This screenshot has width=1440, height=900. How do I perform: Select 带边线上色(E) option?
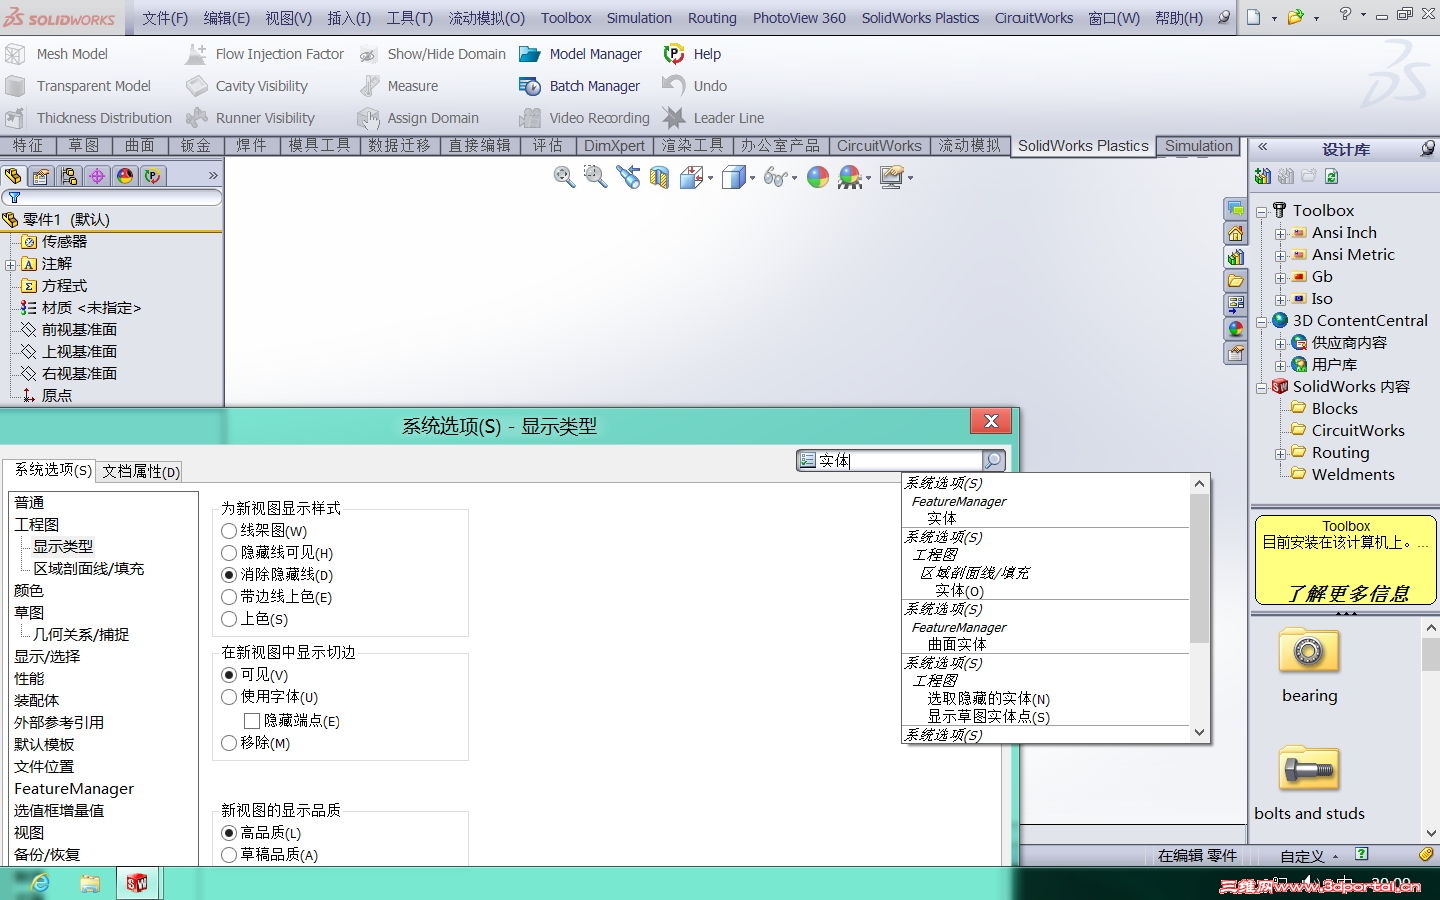pos(229,597)
